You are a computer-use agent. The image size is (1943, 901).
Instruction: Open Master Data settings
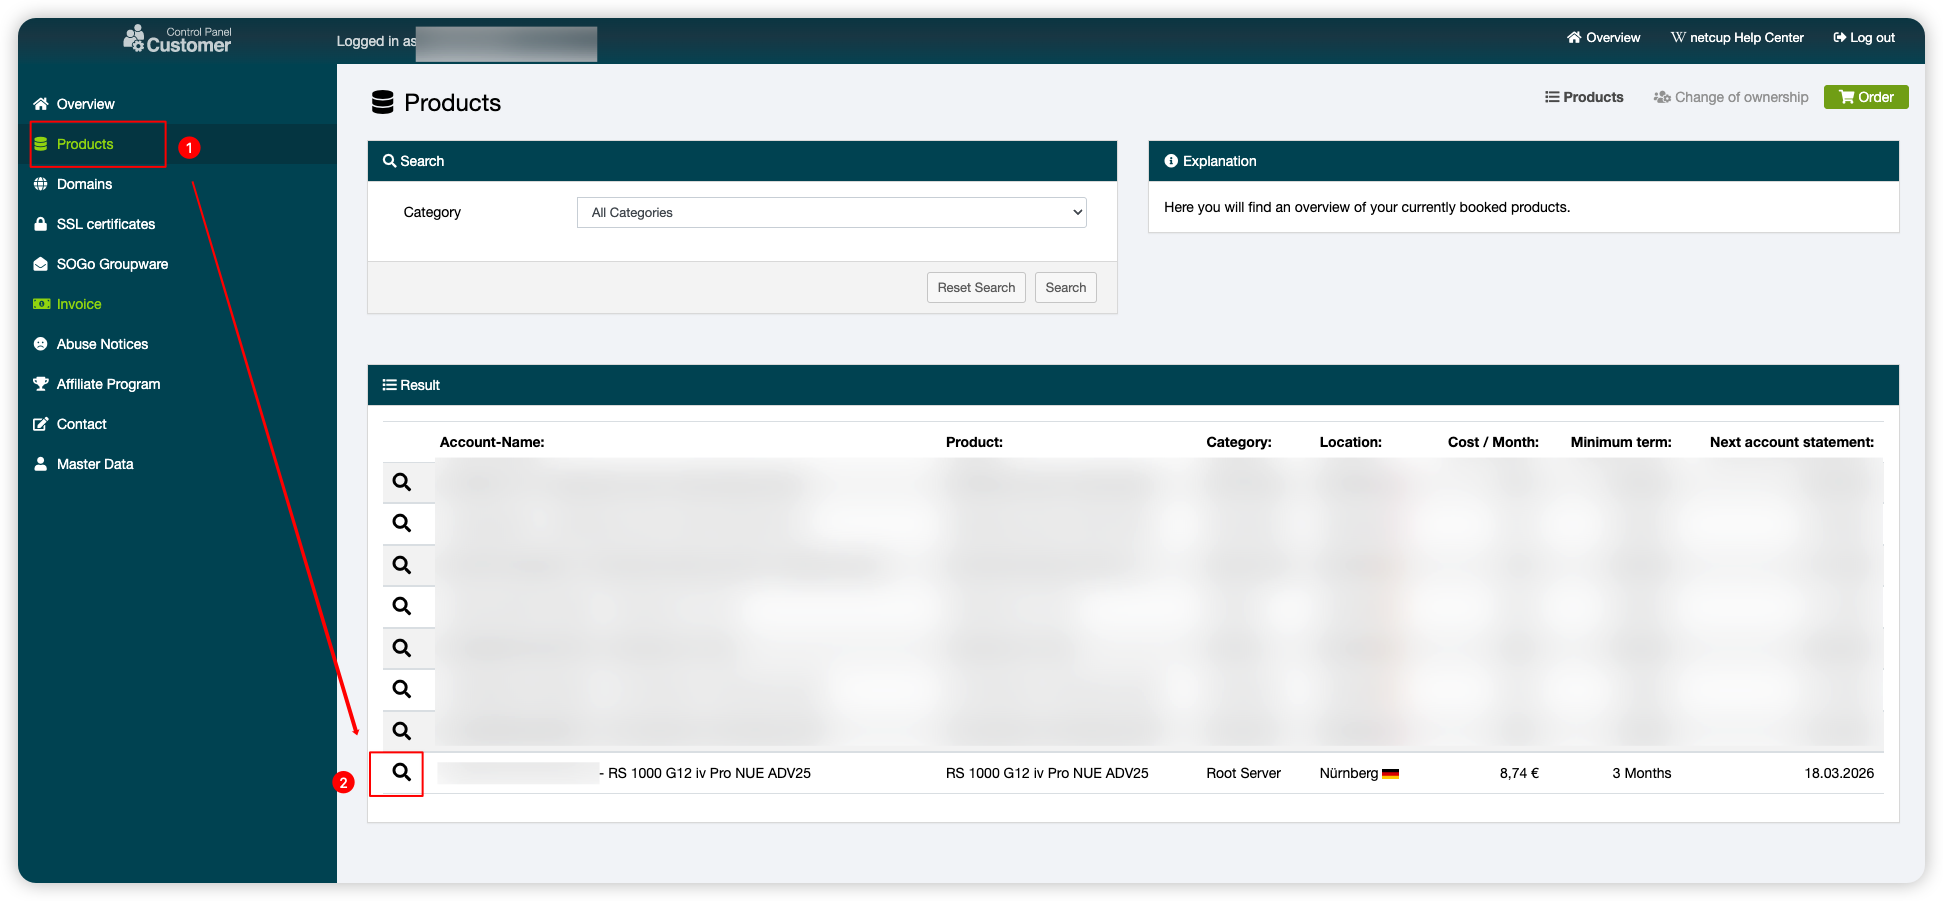pos(95,464)
